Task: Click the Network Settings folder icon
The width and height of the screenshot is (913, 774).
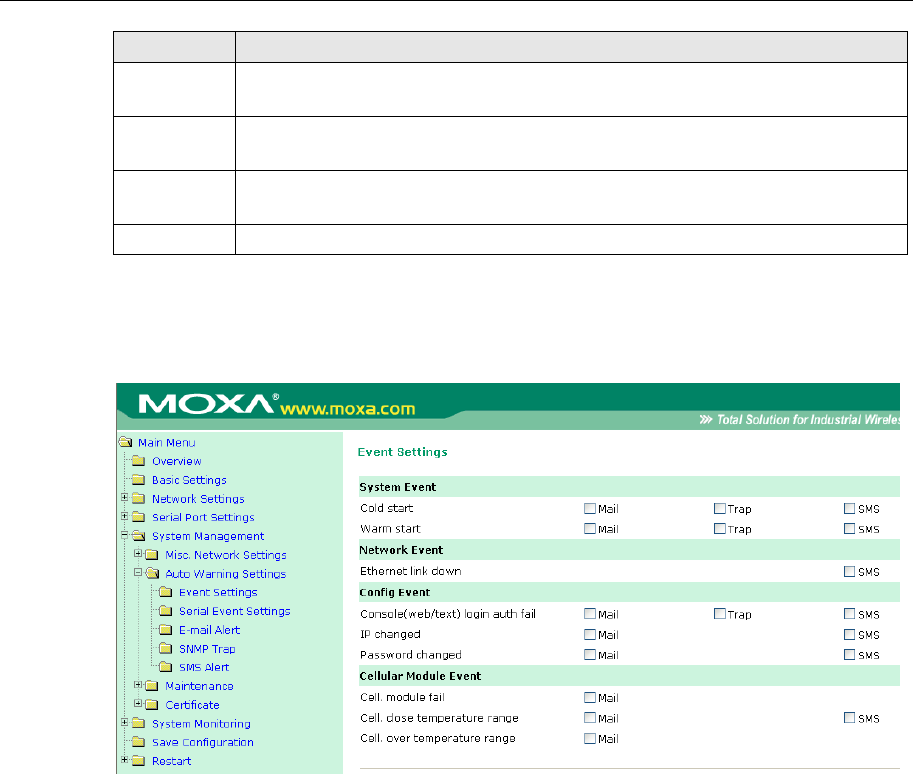Action: point(138,499)
